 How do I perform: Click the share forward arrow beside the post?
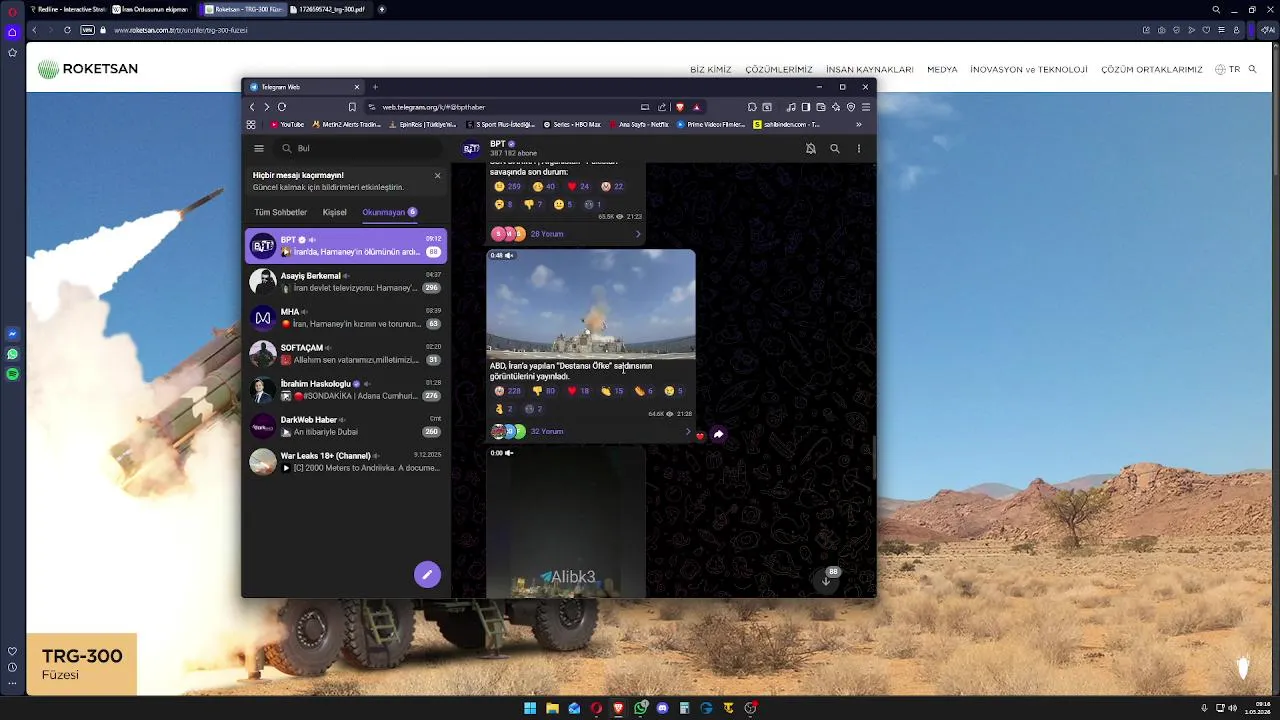718,434
